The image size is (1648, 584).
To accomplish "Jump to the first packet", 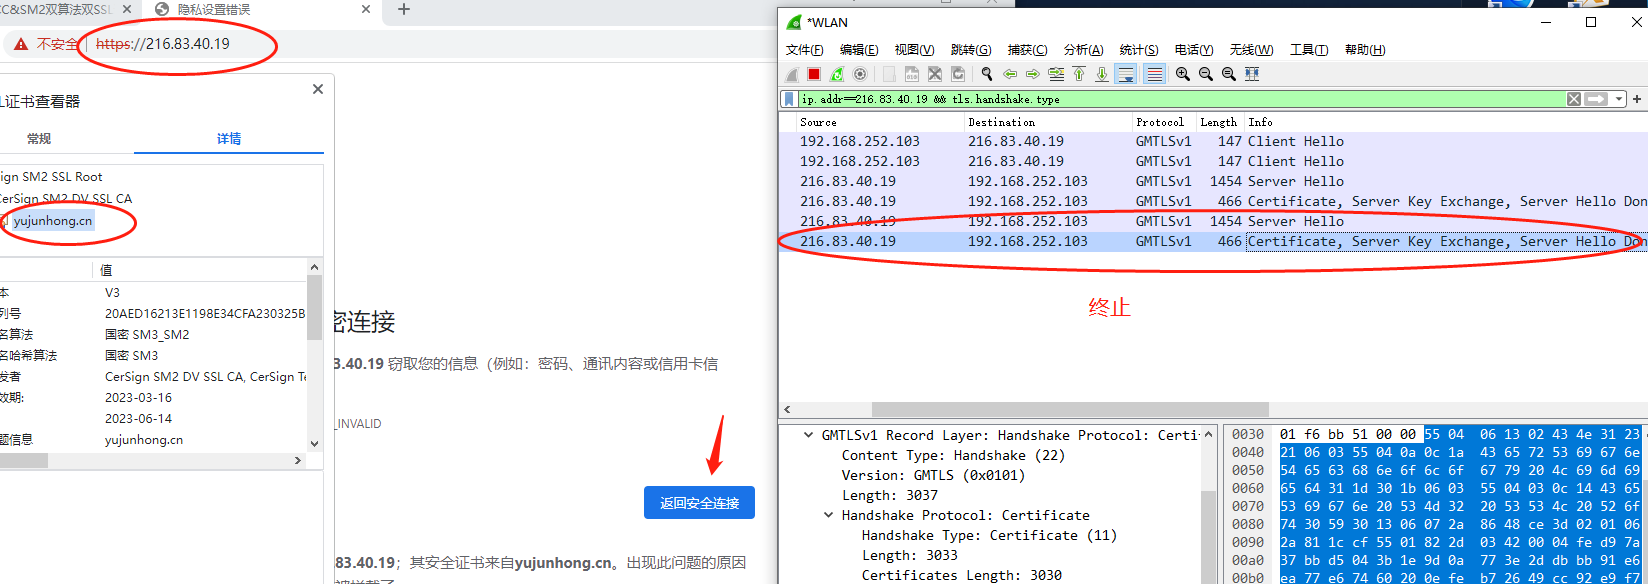I will 1079,74.
